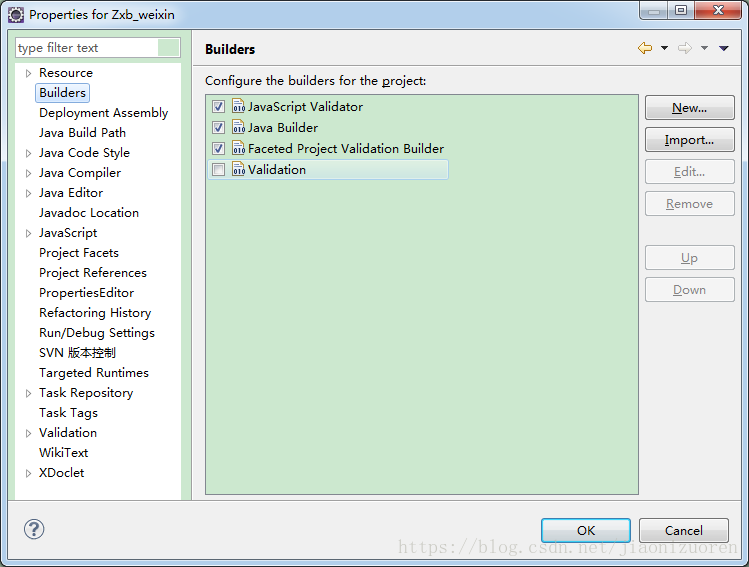Expand the Java Editor node
This screenshot has height=567, width=749.
28,193
